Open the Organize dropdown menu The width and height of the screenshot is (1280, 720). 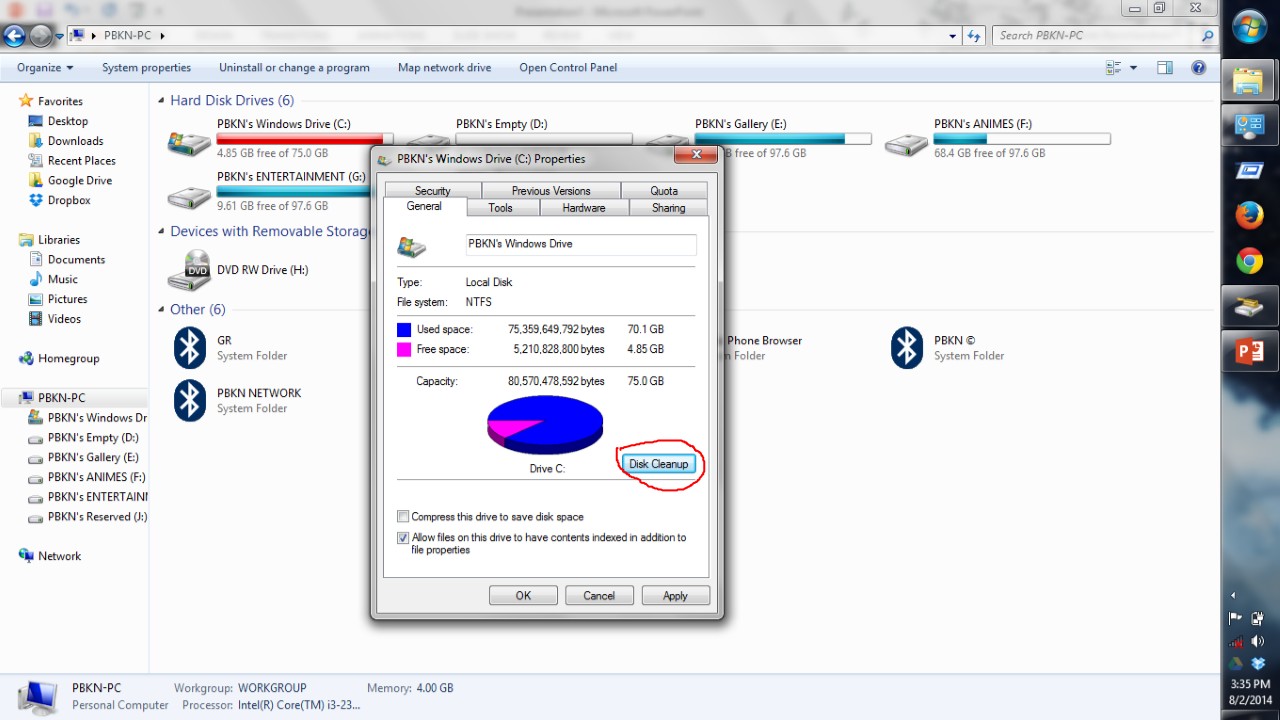[45, 68]
